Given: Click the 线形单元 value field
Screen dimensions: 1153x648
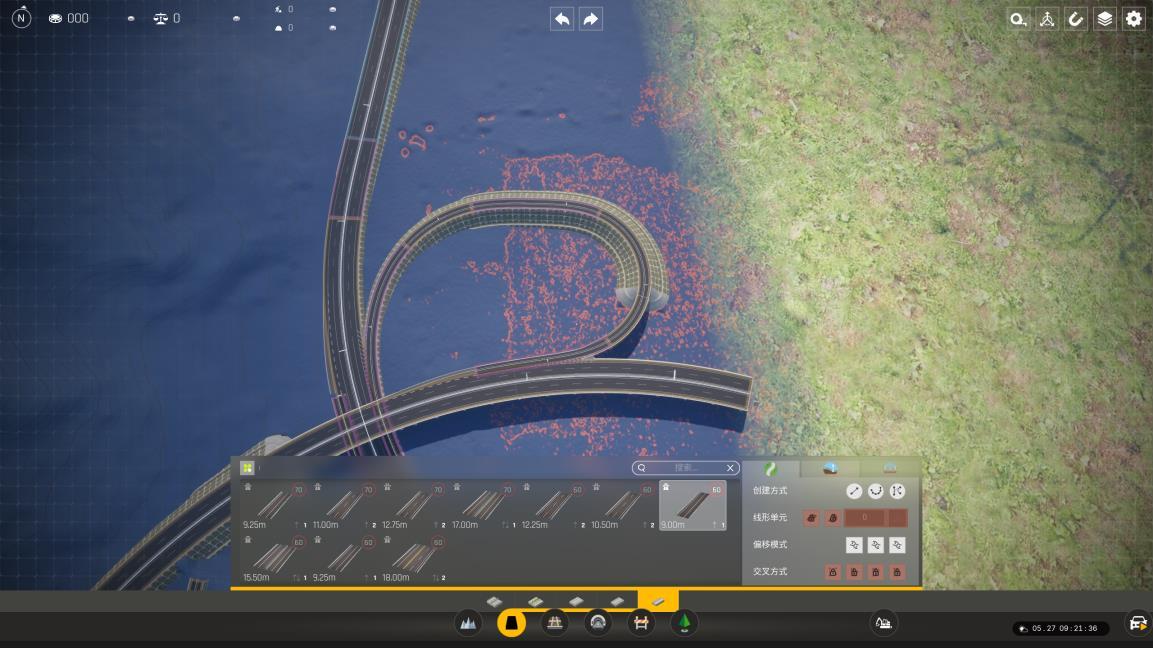Looking at the screenshot, I should (x=865, y=518).
